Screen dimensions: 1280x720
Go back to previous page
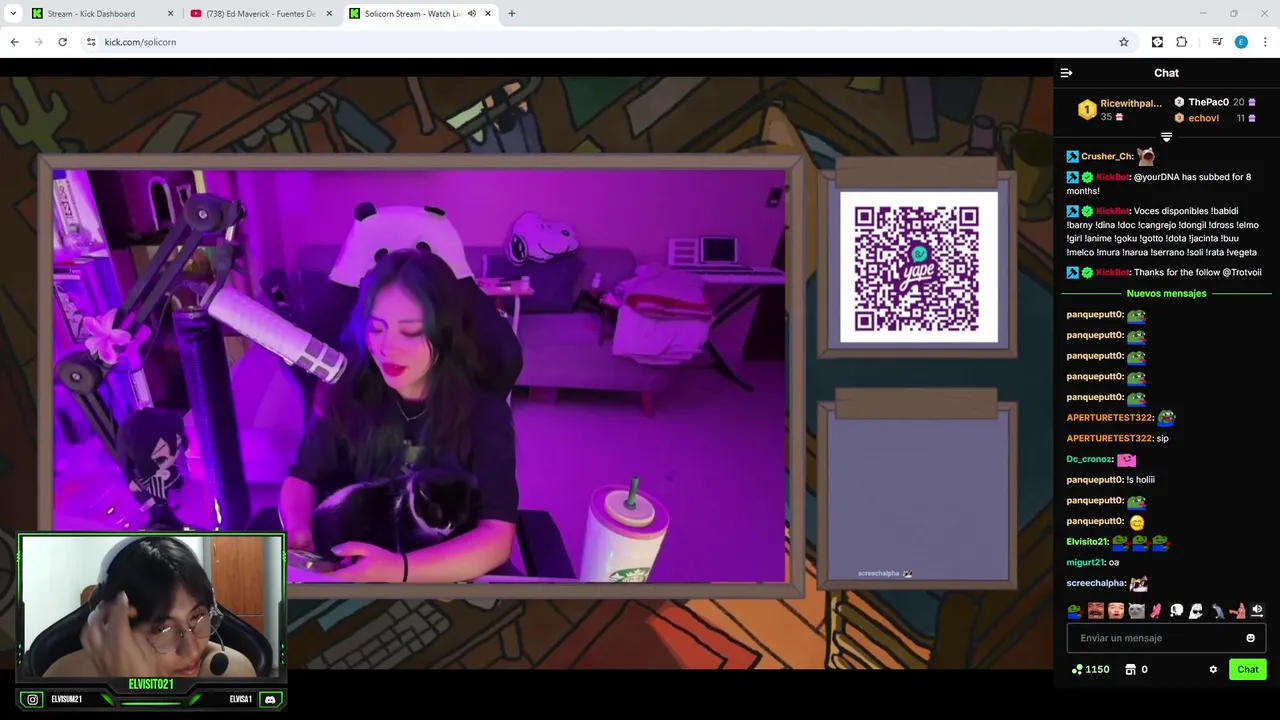pyautogui.click(x=14, y=42)
